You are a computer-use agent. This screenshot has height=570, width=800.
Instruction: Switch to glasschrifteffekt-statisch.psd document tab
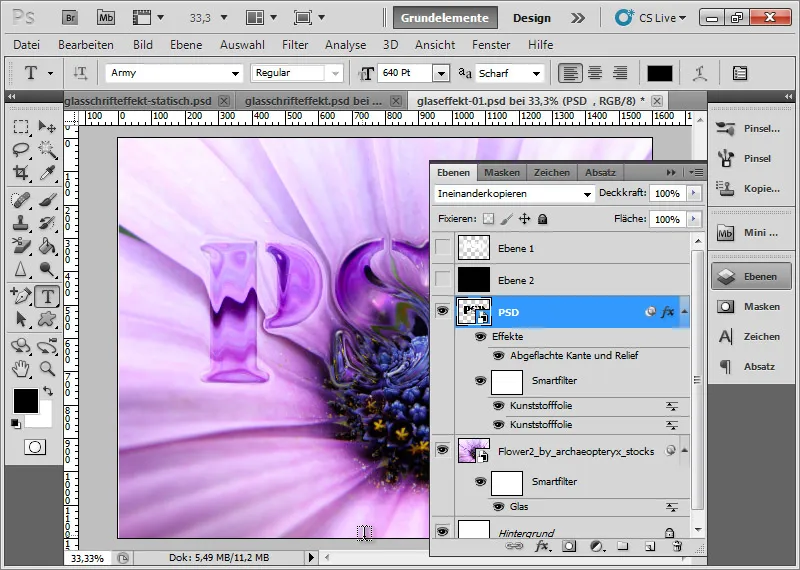[x=138, y=101]
